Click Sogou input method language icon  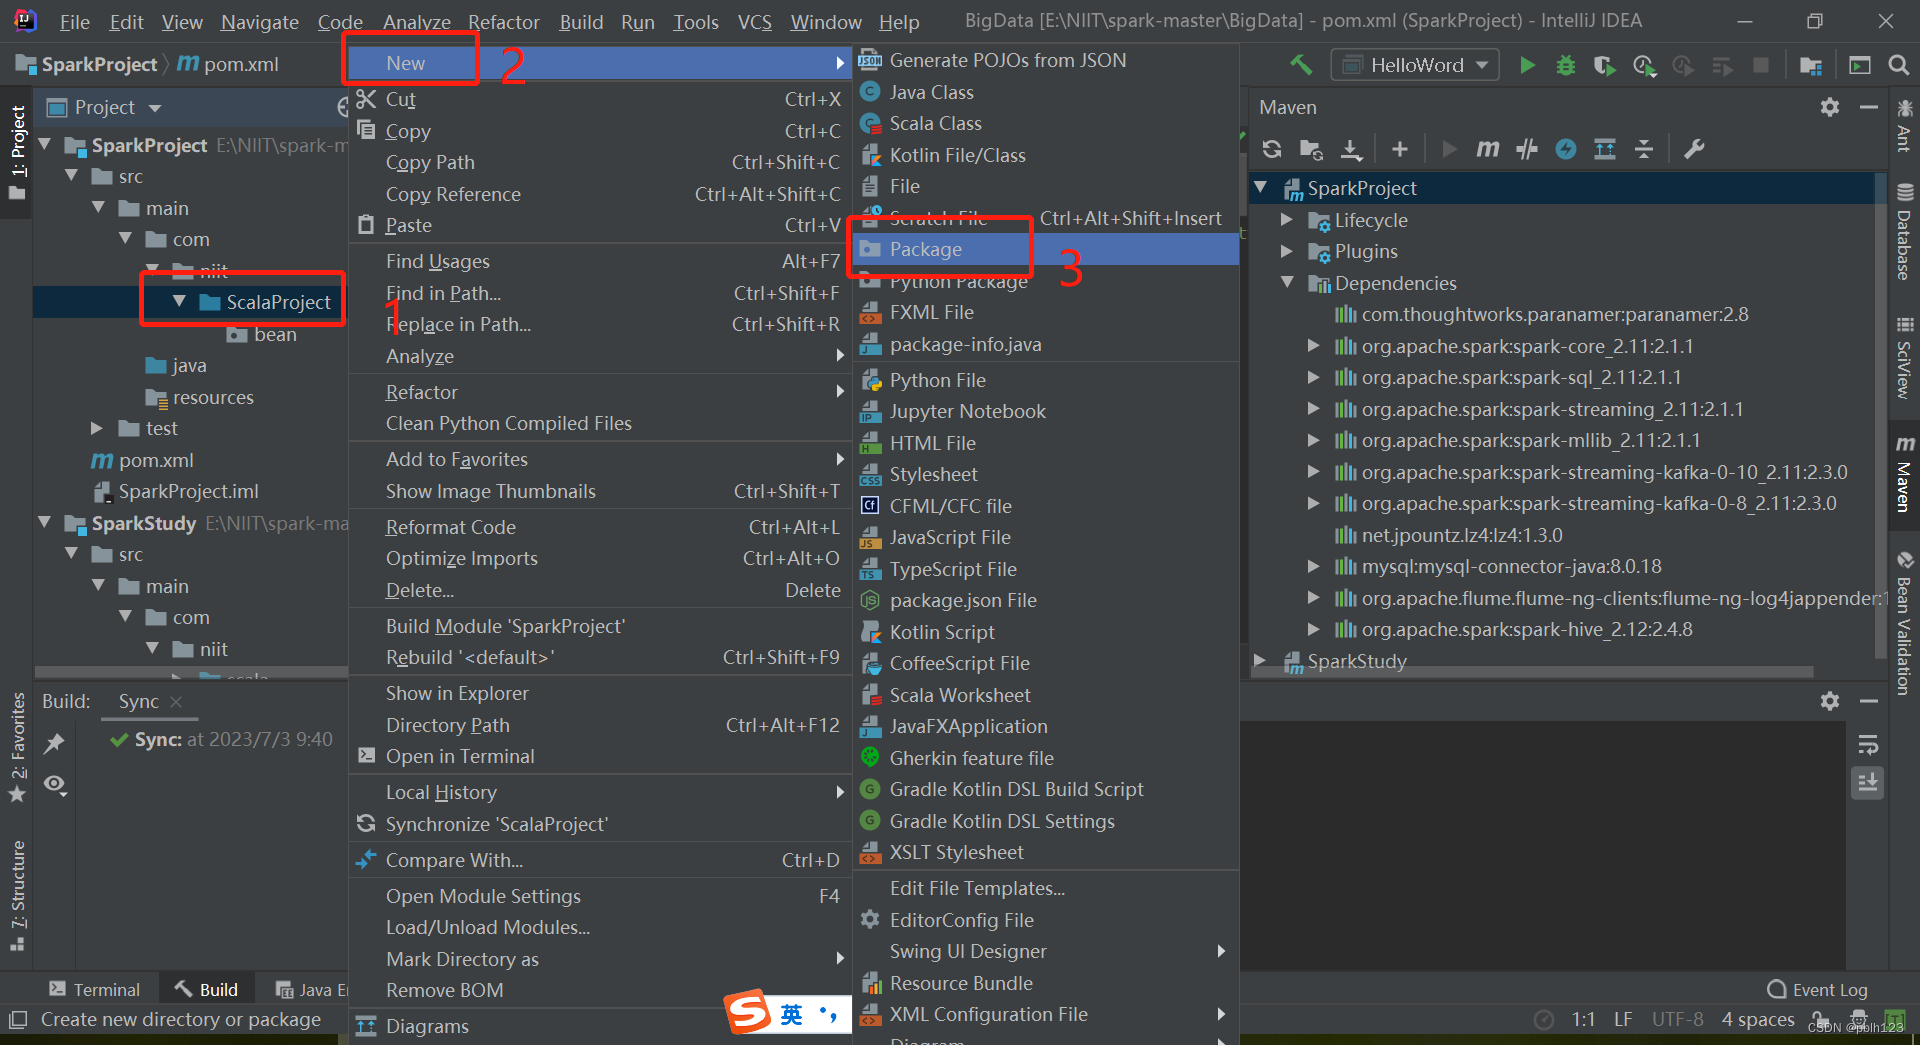click(x=791, y=1014)
